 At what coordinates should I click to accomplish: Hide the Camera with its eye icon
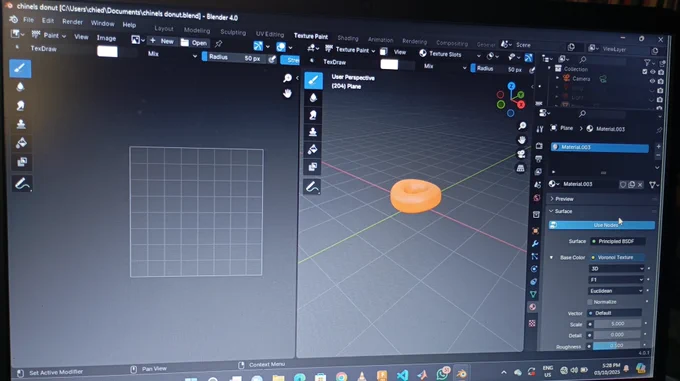(x=652, y=81)
